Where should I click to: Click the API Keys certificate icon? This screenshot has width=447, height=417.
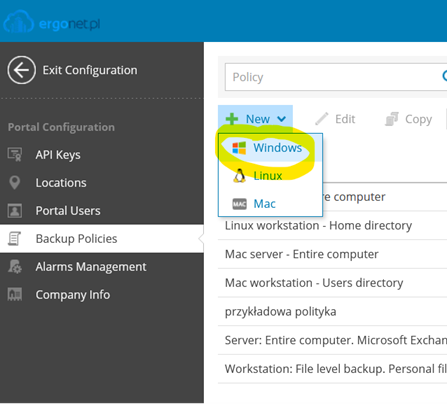click(15, 155)
